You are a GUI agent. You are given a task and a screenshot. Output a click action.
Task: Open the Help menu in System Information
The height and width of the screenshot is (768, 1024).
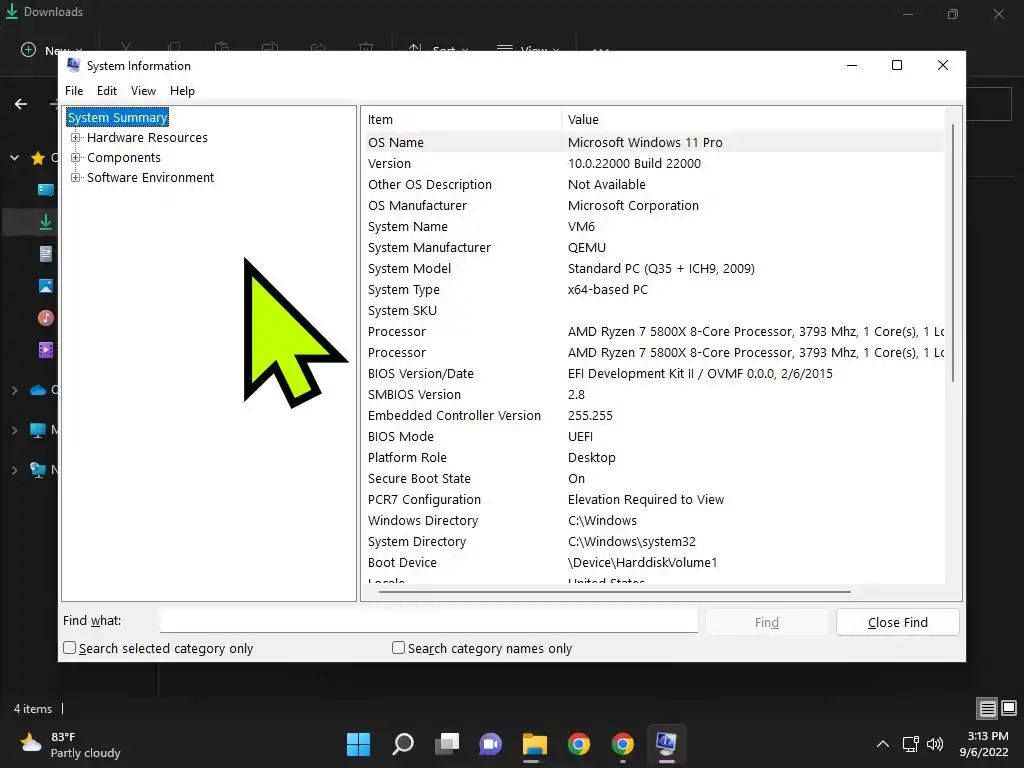coord(182,91)
